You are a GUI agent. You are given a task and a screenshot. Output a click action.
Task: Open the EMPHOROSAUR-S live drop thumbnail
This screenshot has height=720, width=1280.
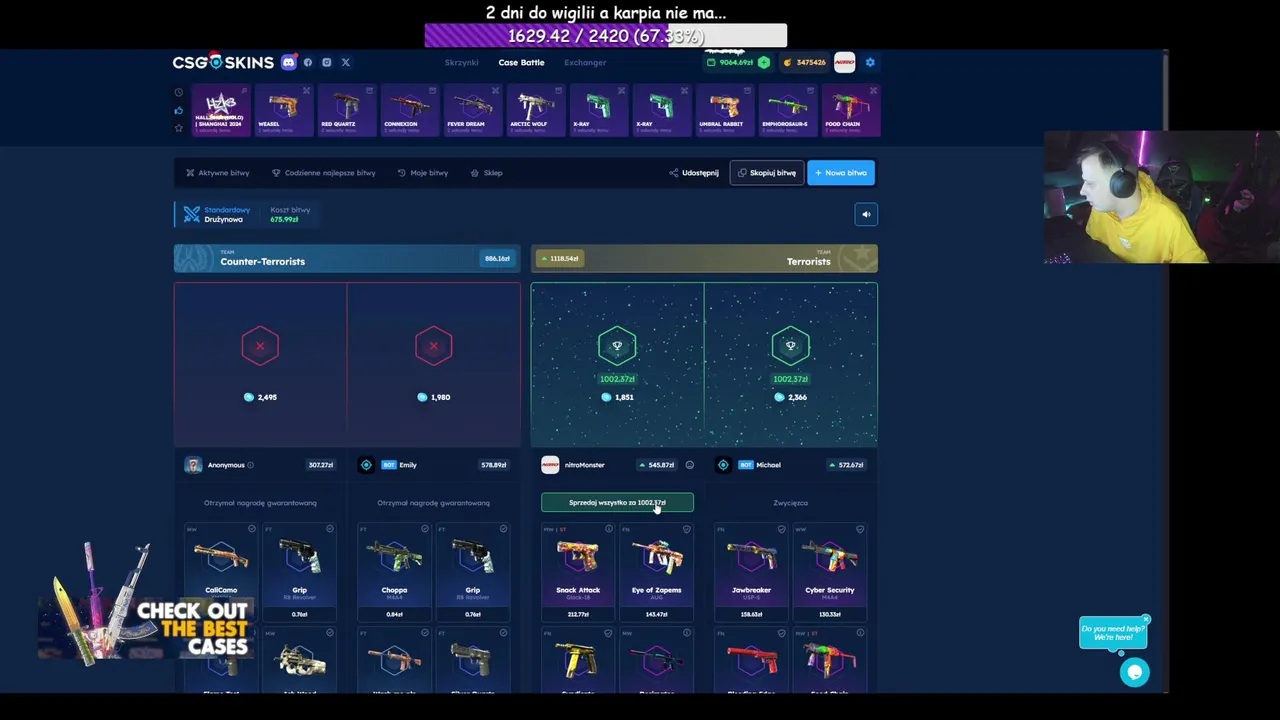click(787, 110)
